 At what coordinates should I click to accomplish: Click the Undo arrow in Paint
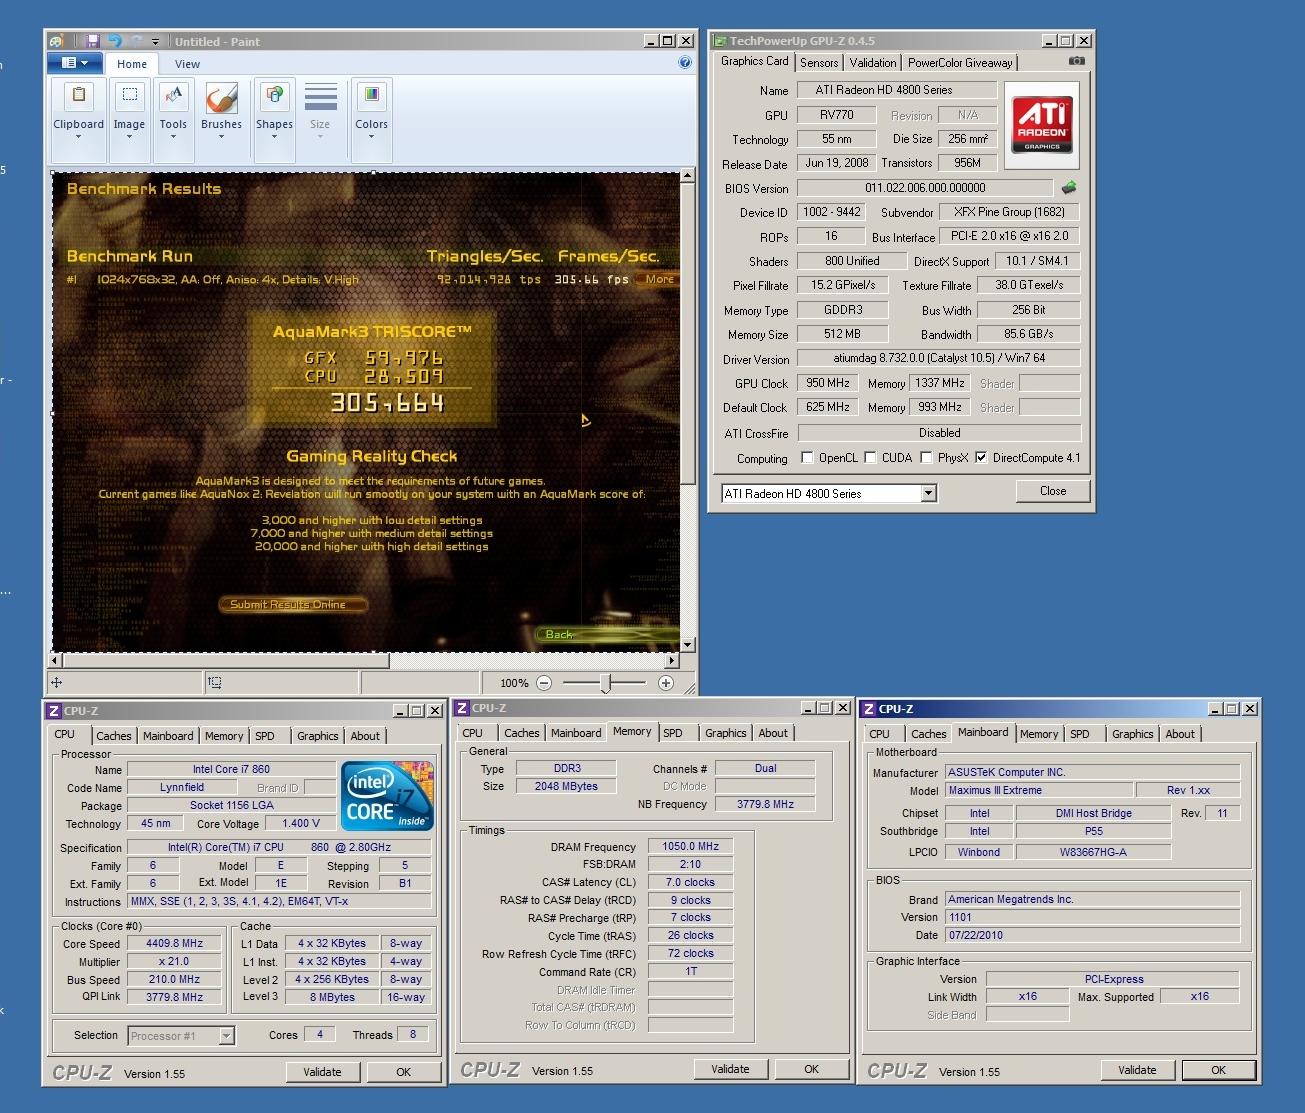point(114,41)
